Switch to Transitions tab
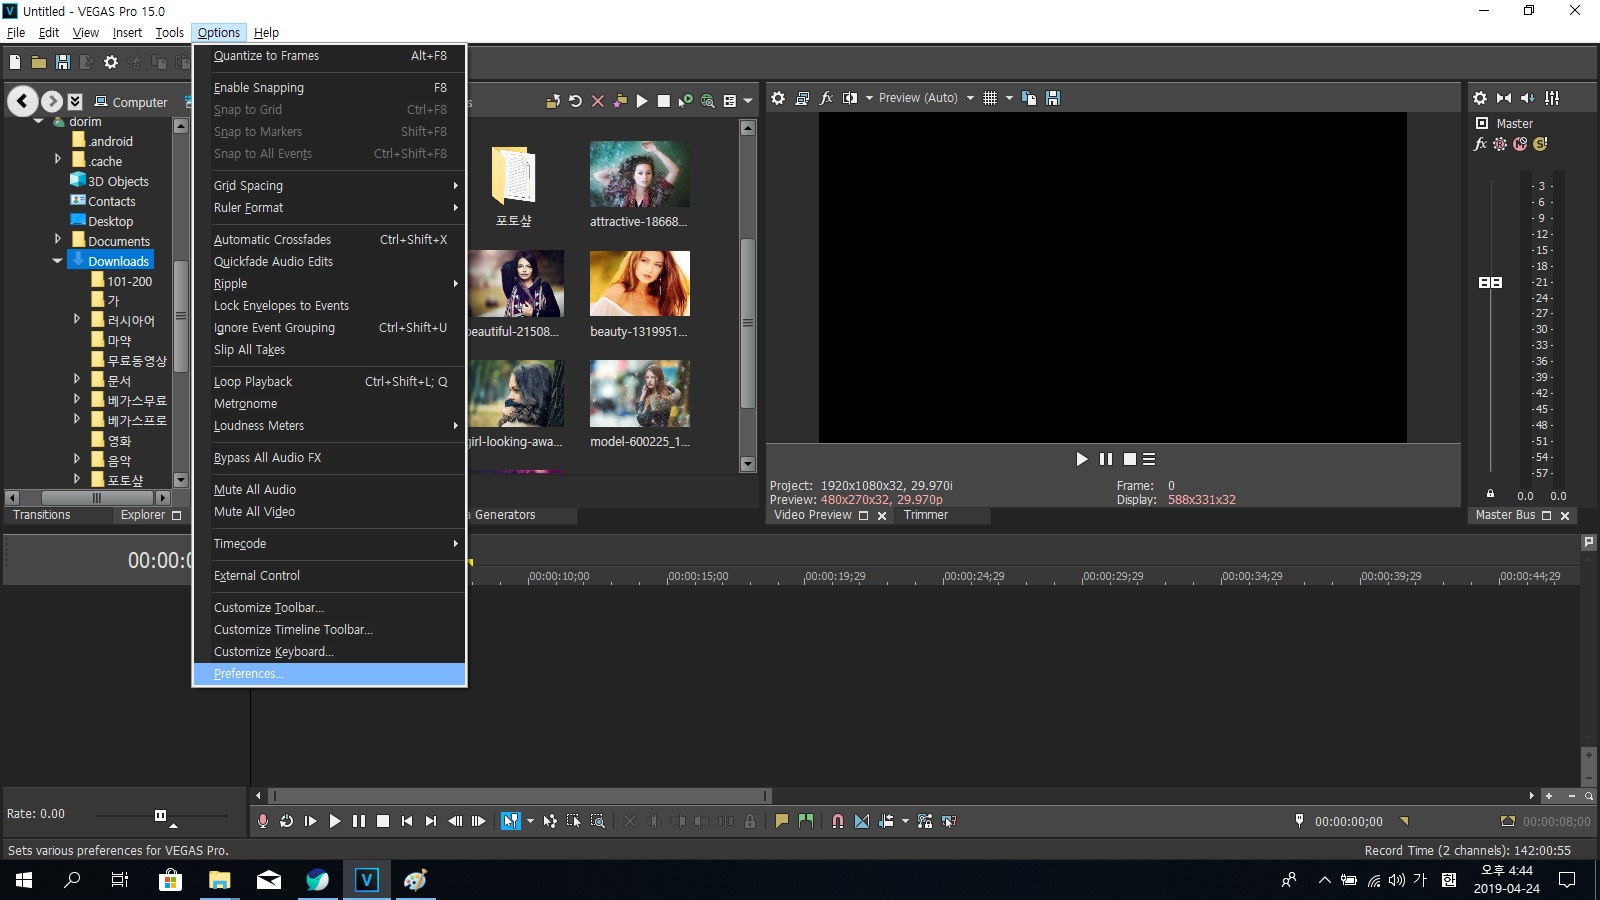Viewport: 1600px width, 900px height. coord(42,515)
